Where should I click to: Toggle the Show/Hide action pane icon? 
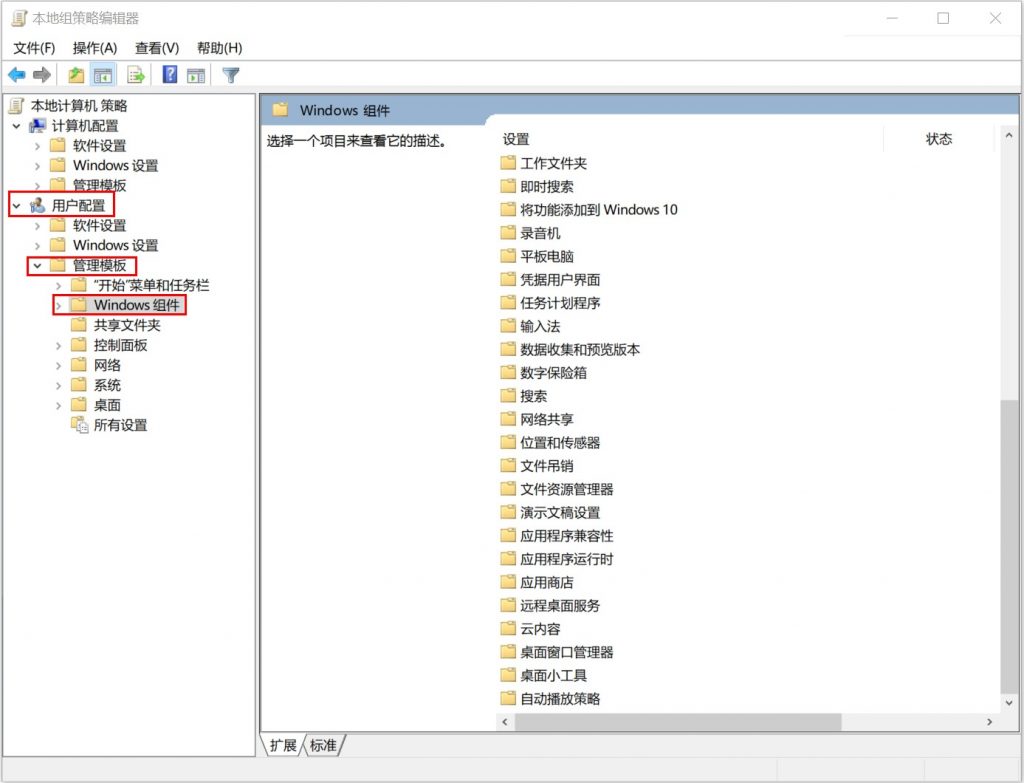click(x=196, y=75)
